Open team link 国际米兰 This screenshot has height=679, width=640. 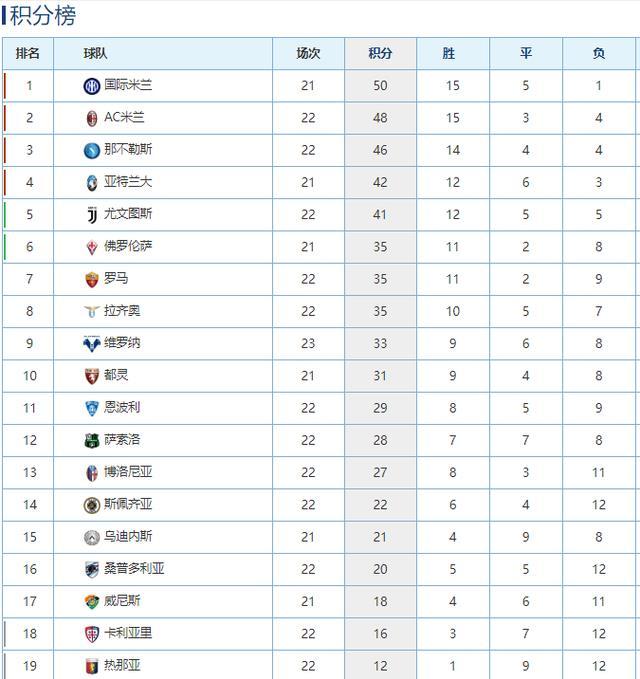(128, 85)
